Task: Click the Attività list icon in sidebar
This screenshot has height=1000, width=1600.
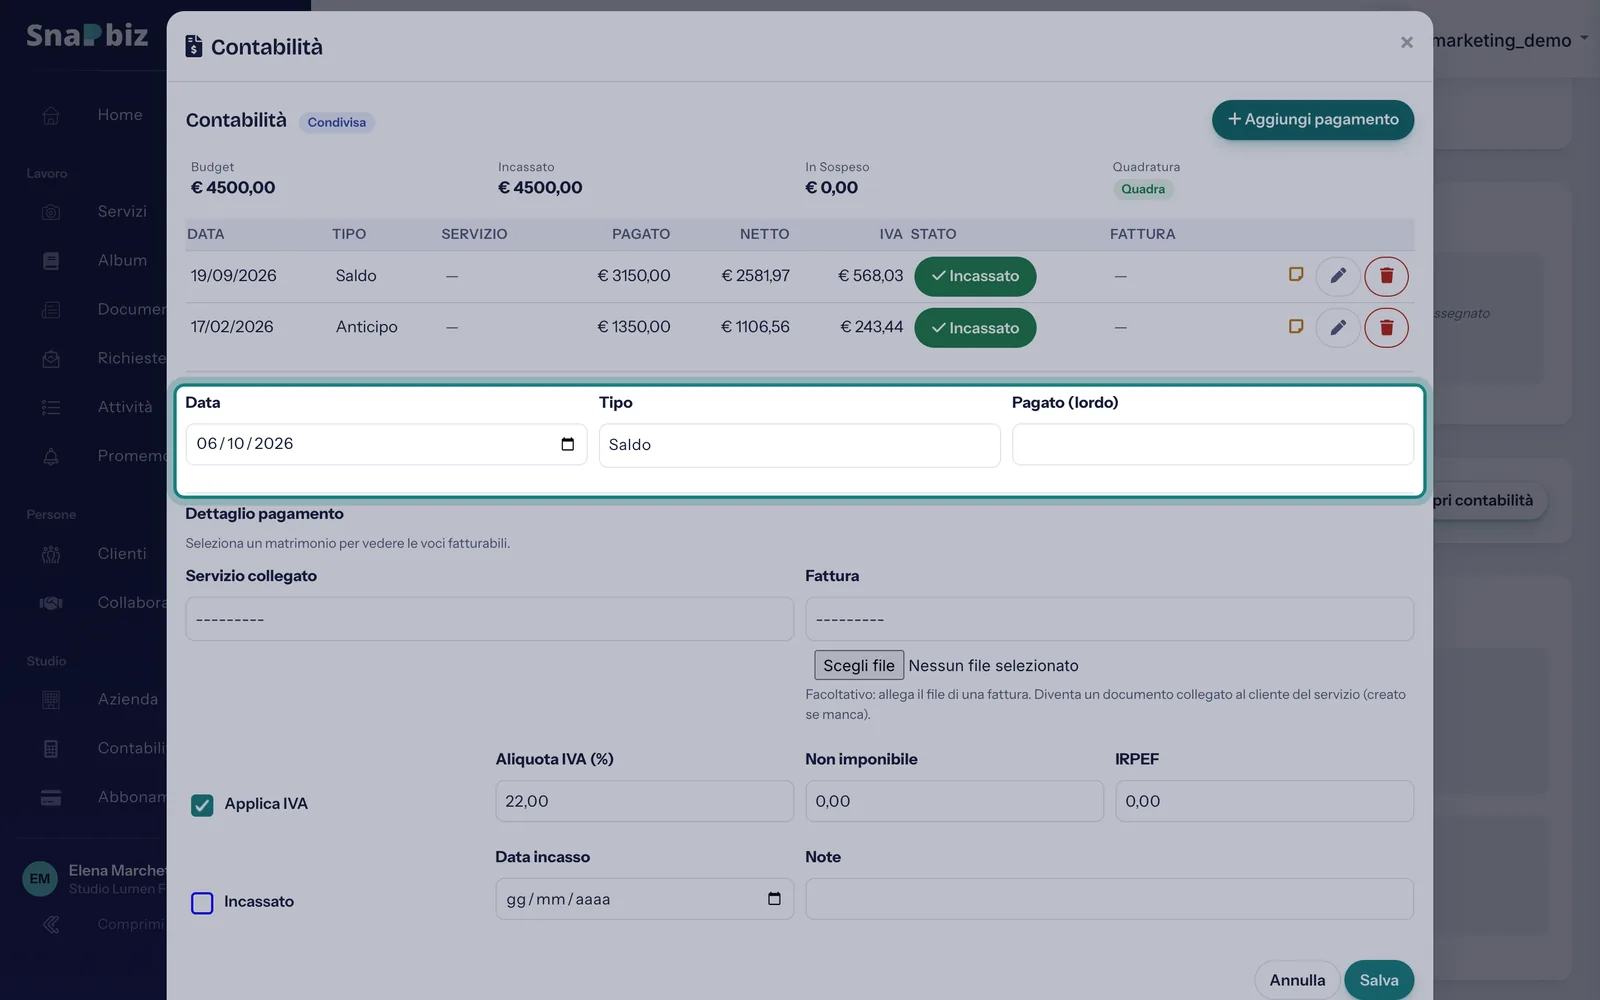Action: pos(51,407)
